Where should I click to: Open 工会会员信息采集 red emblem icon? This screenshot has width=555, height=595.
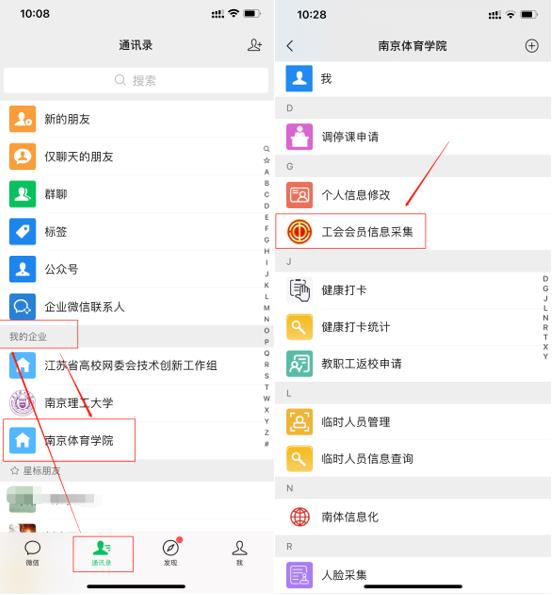(x=299, y=231)
